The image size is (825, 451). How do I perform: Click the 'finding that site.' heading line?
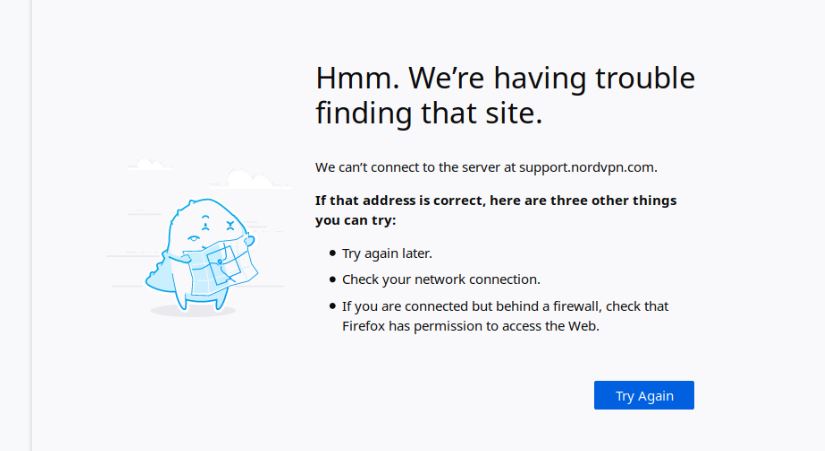tap(429, 113)
